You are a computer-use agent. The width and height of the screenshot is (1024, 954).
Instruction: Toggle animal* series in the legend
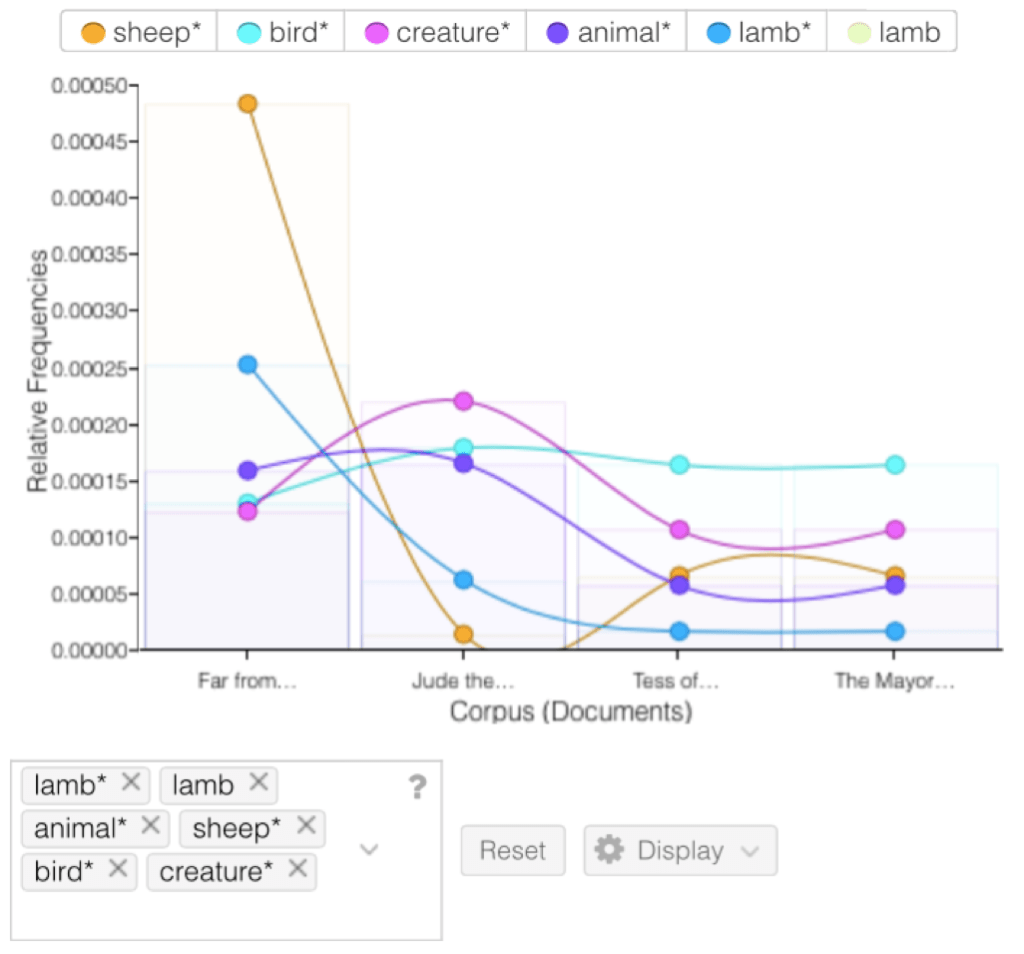point(607,33)
